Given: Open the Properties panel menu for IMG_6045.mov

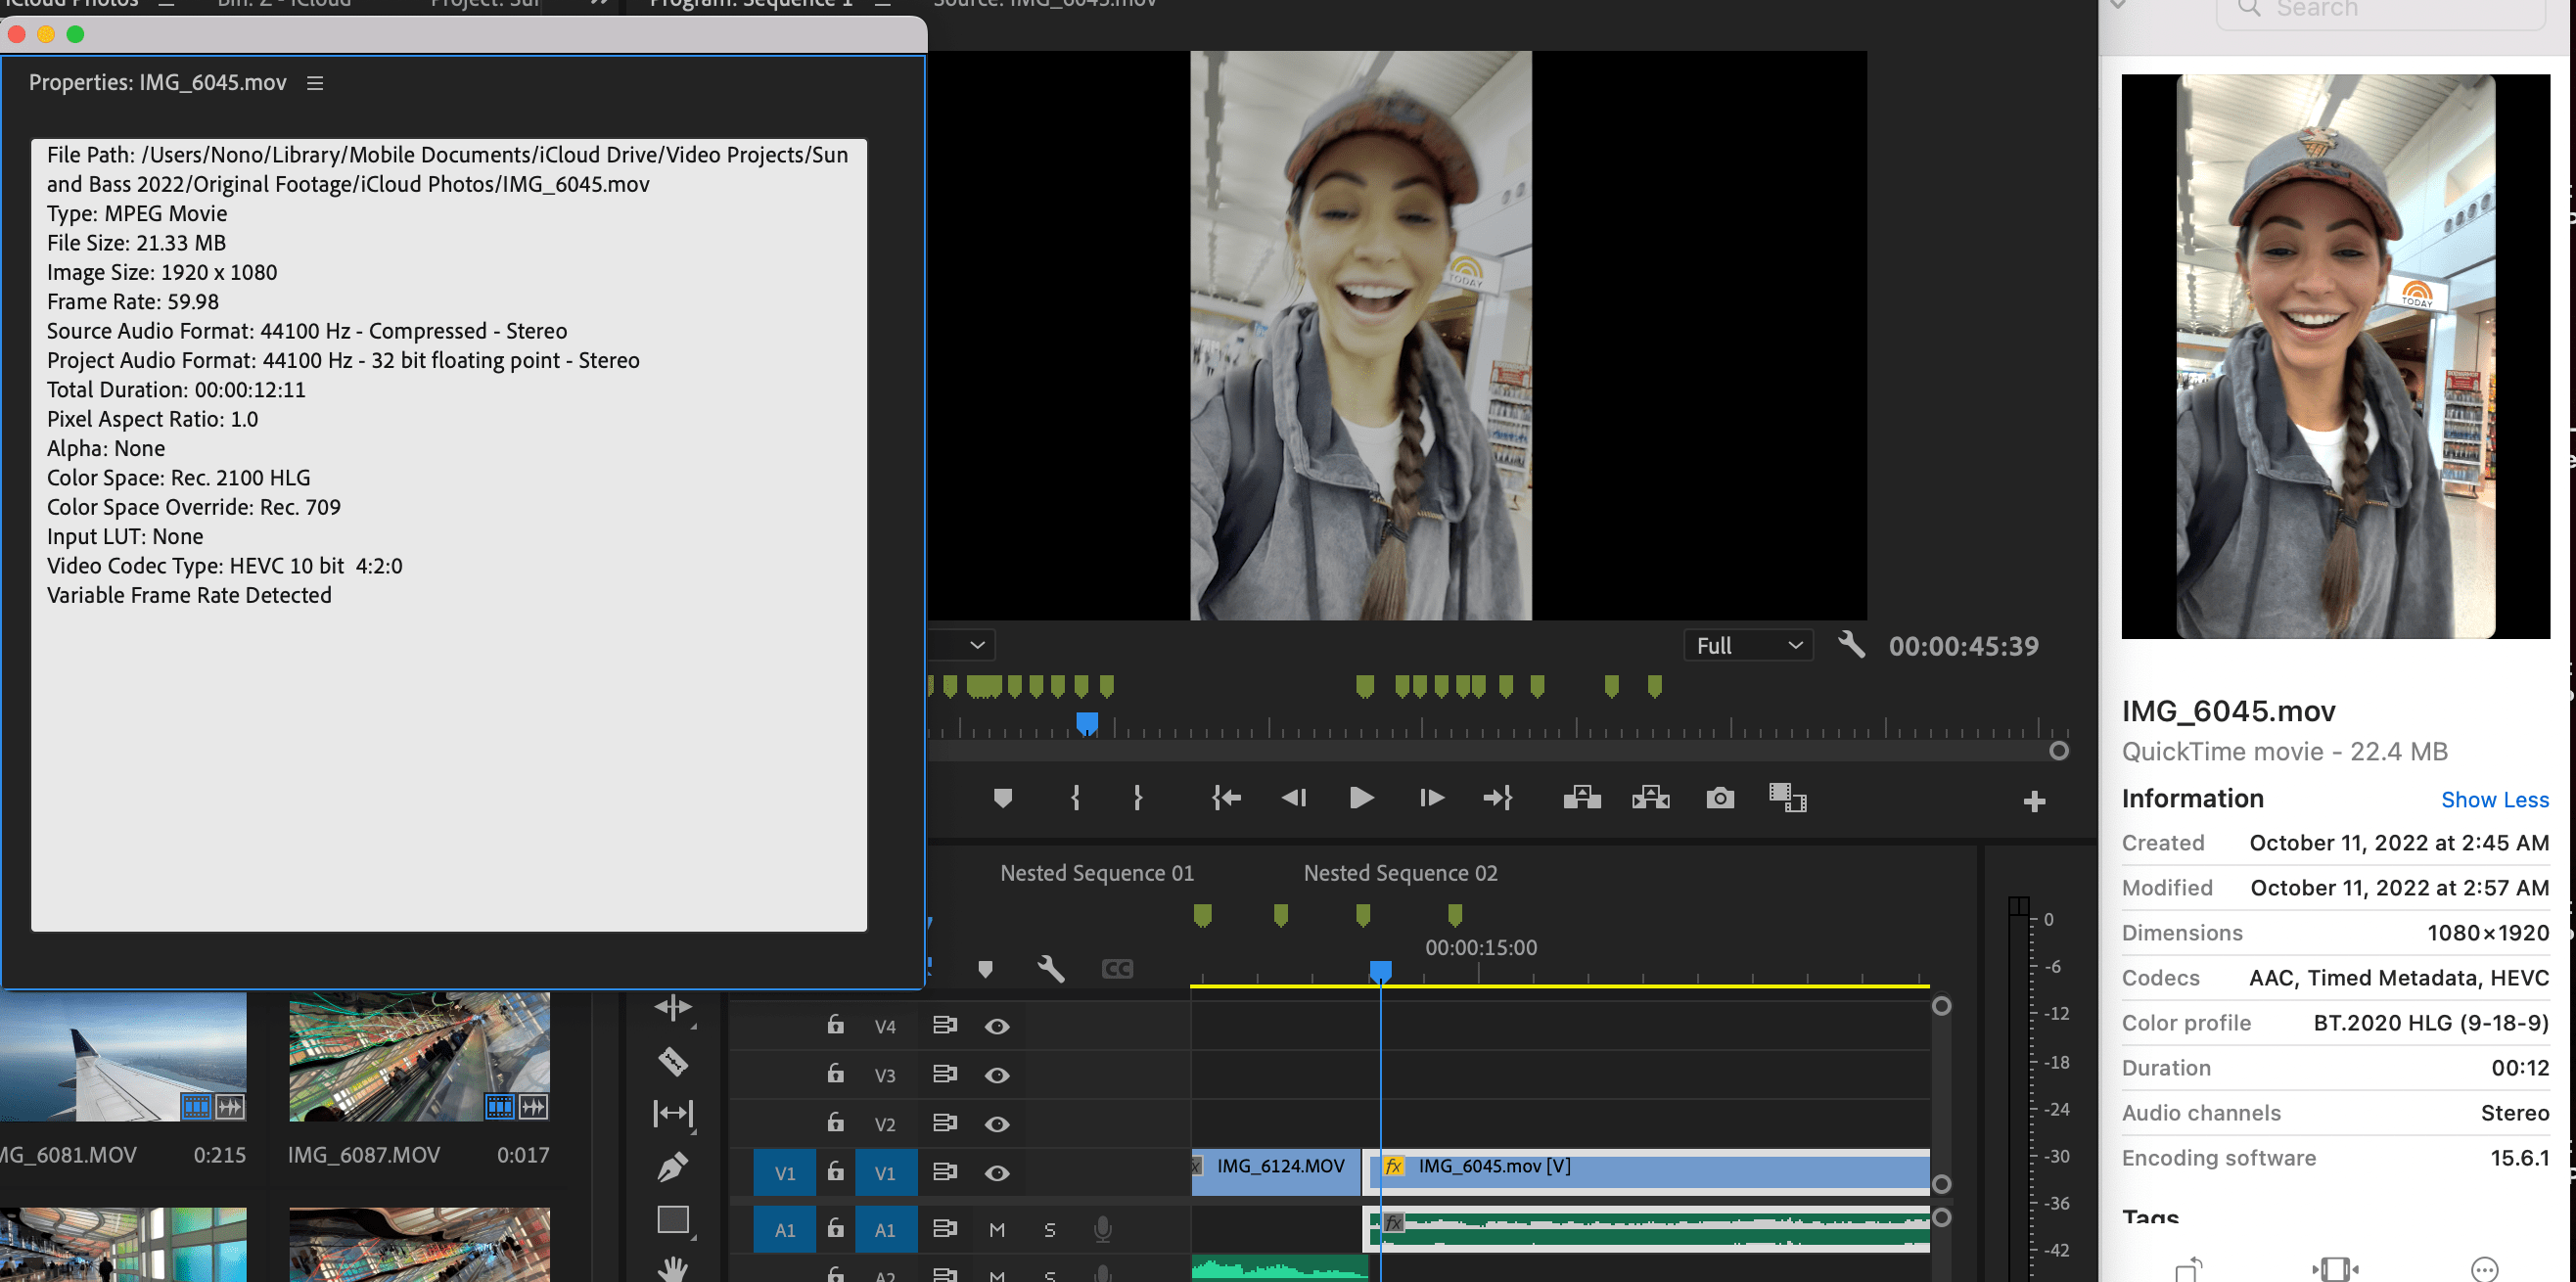Looking at the screenshot, I should click(315, 83).
